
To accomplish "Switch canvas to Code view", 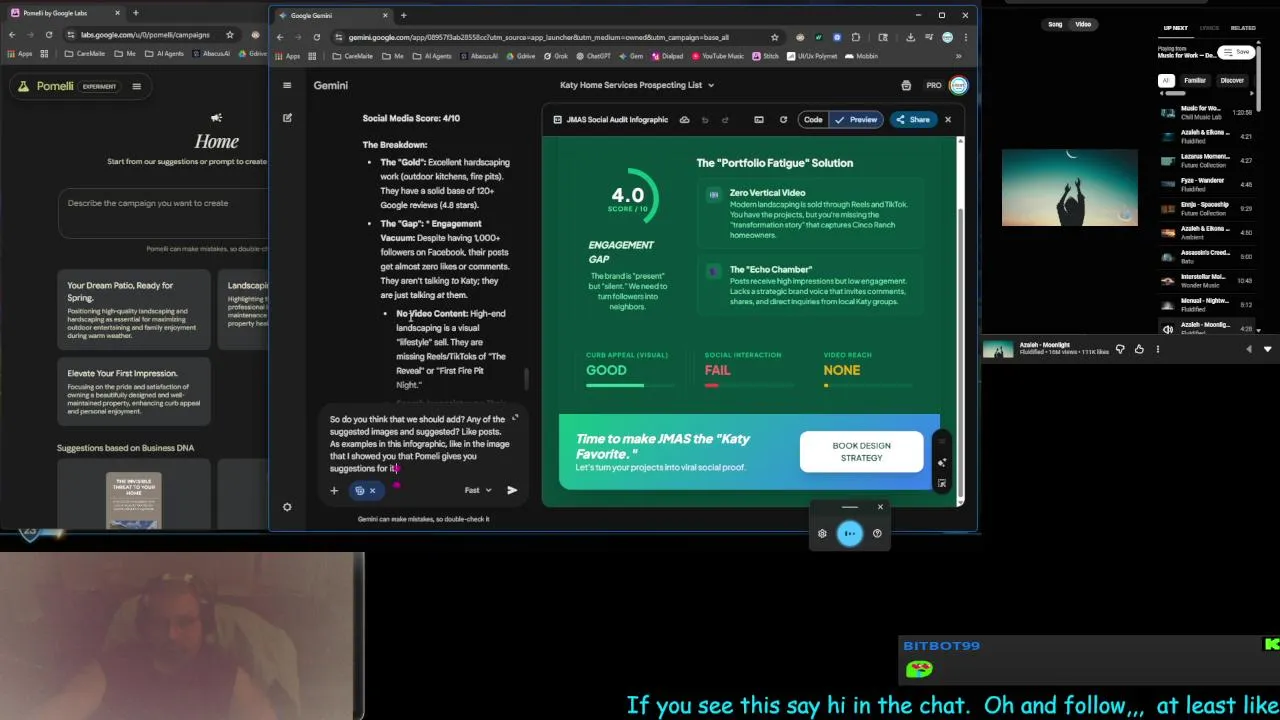I will pos(813,120).
